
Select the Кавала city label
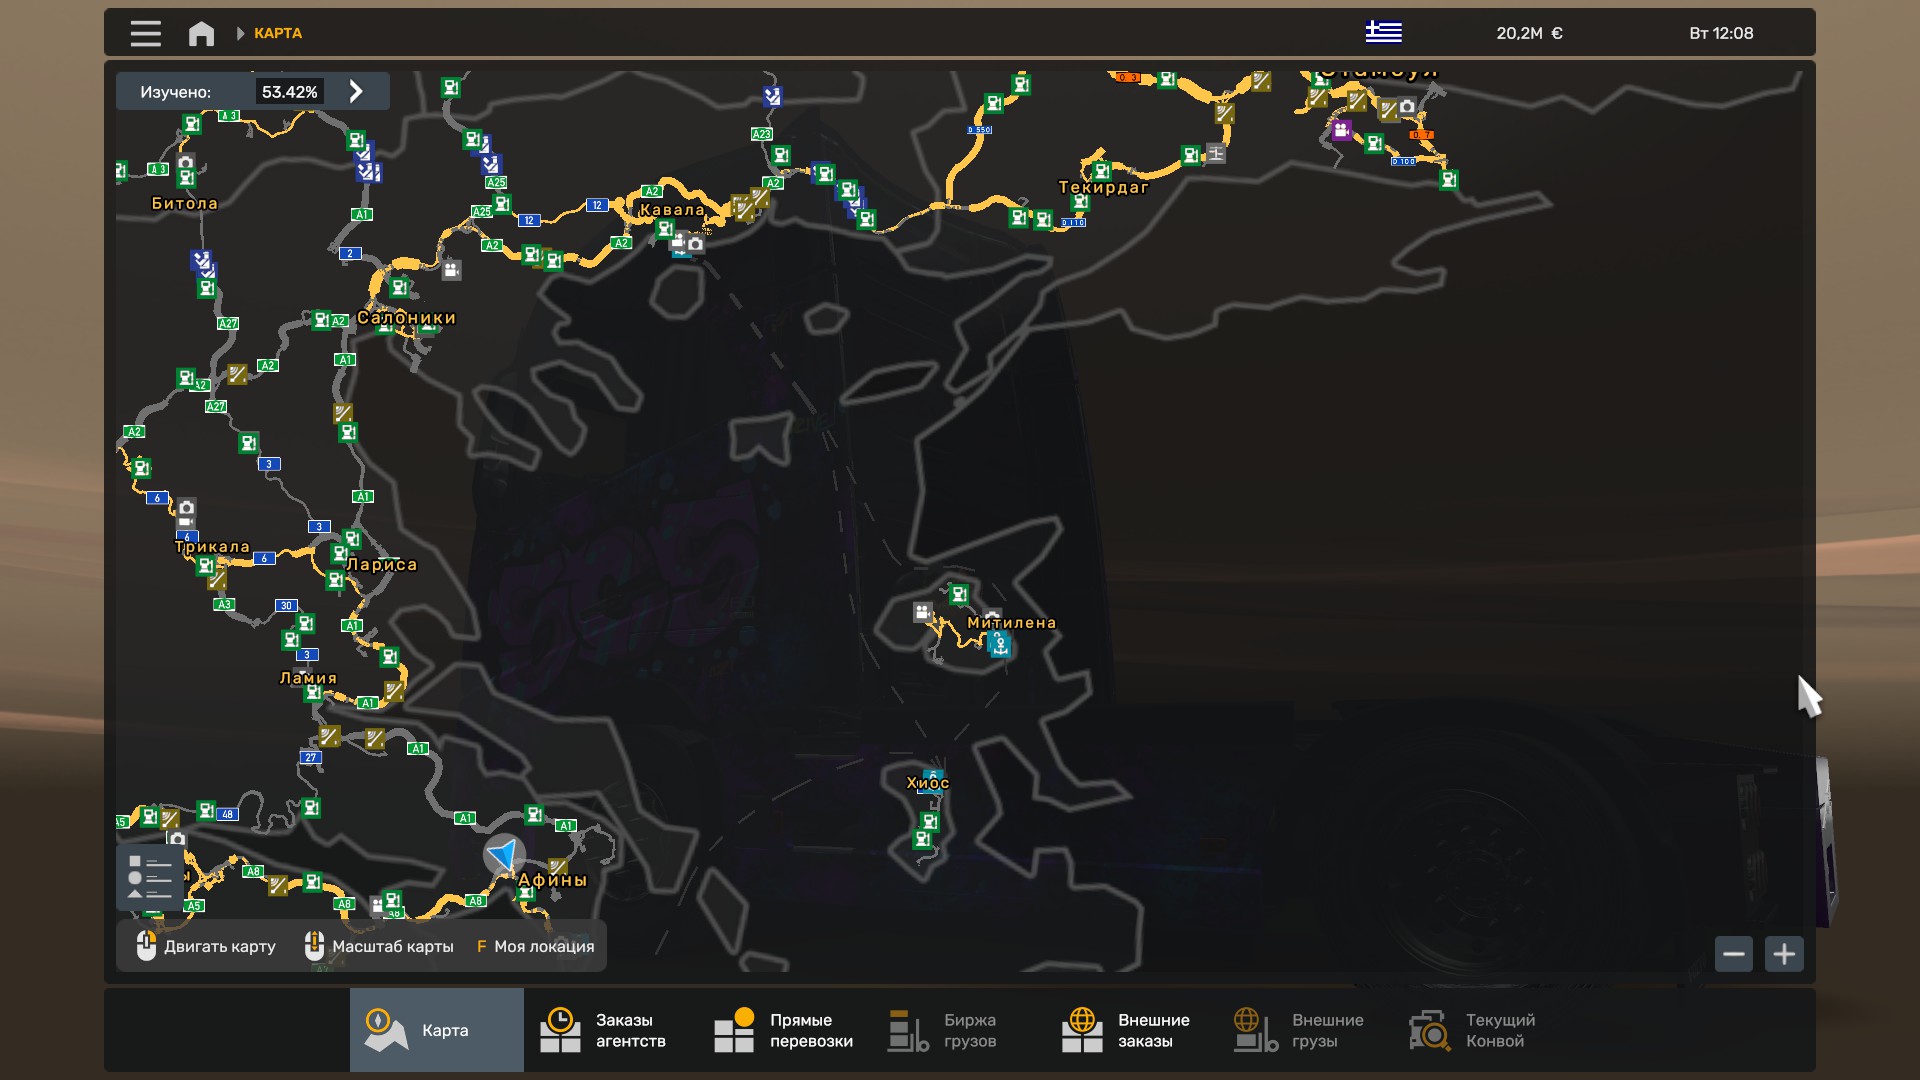click(672, 210)
